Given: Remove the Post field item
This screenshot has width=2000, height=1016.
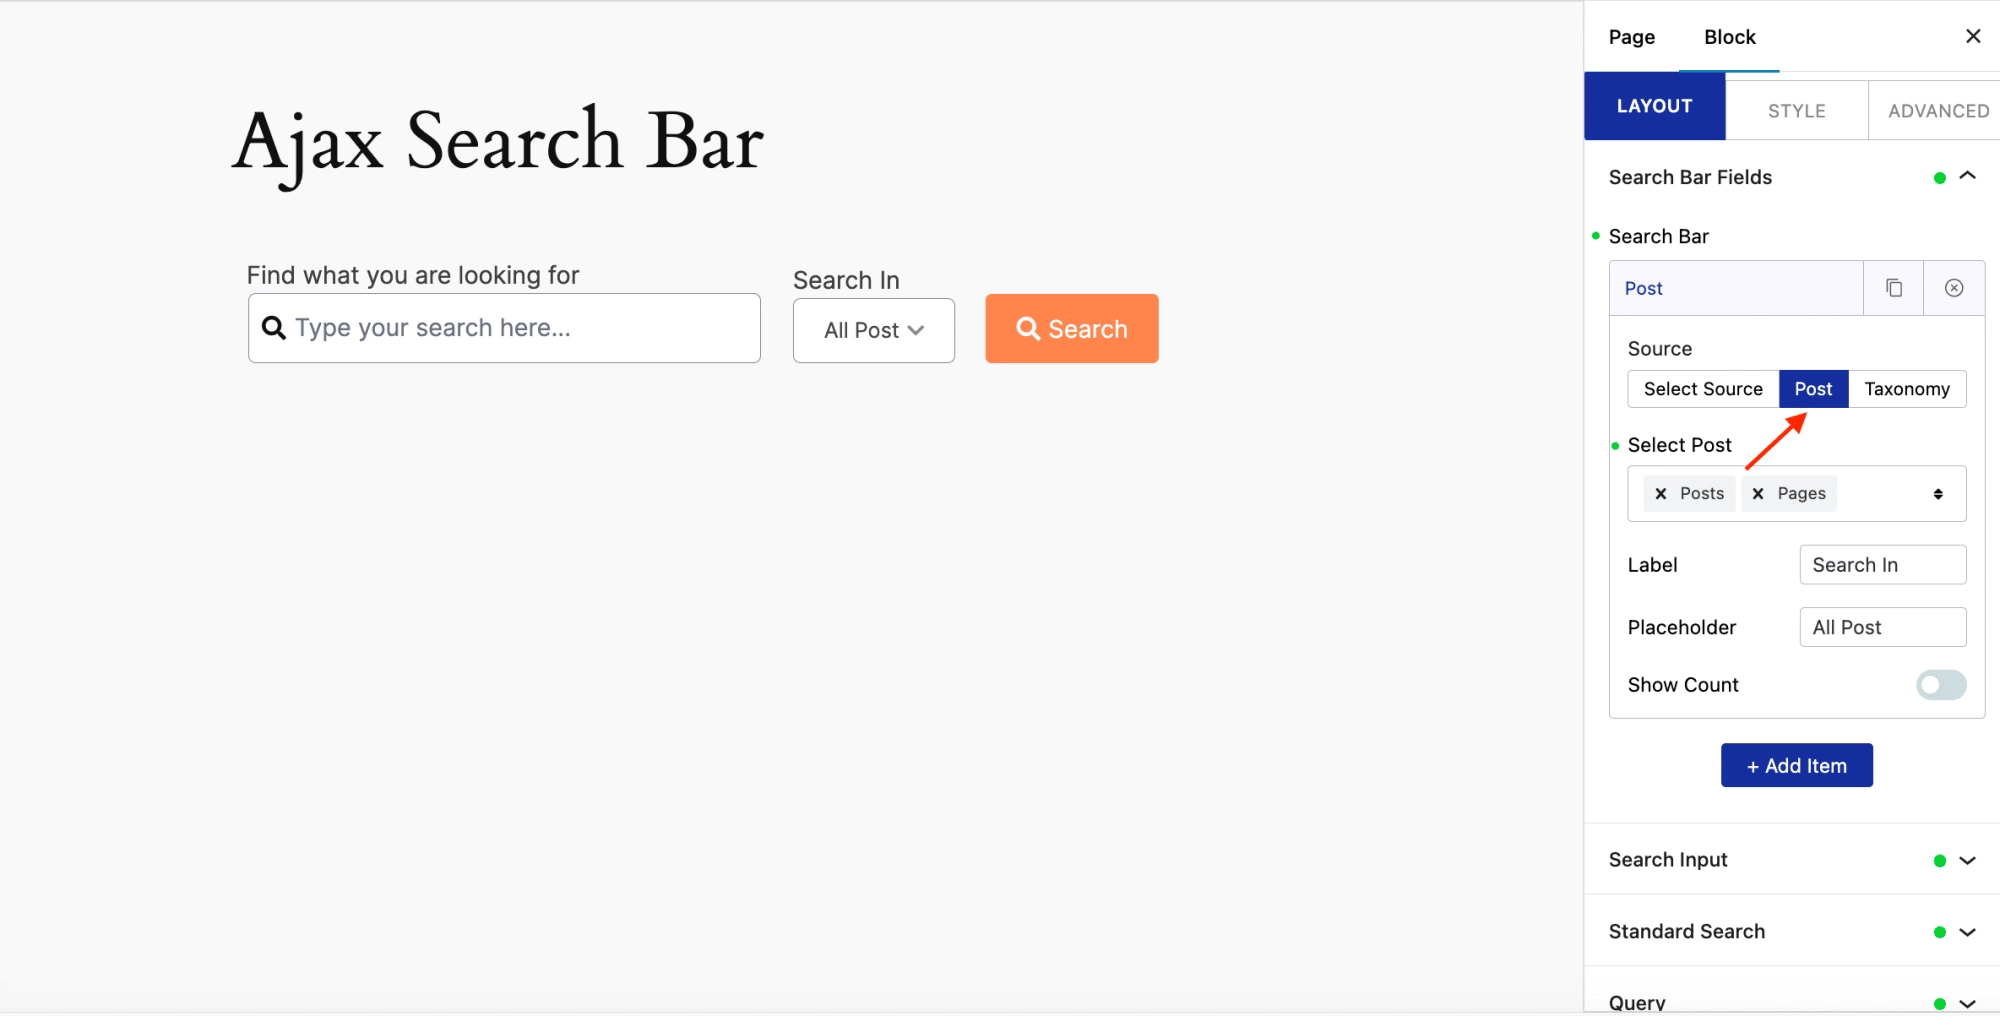Looking at the screenshot, I should [x=1953, y=288].
